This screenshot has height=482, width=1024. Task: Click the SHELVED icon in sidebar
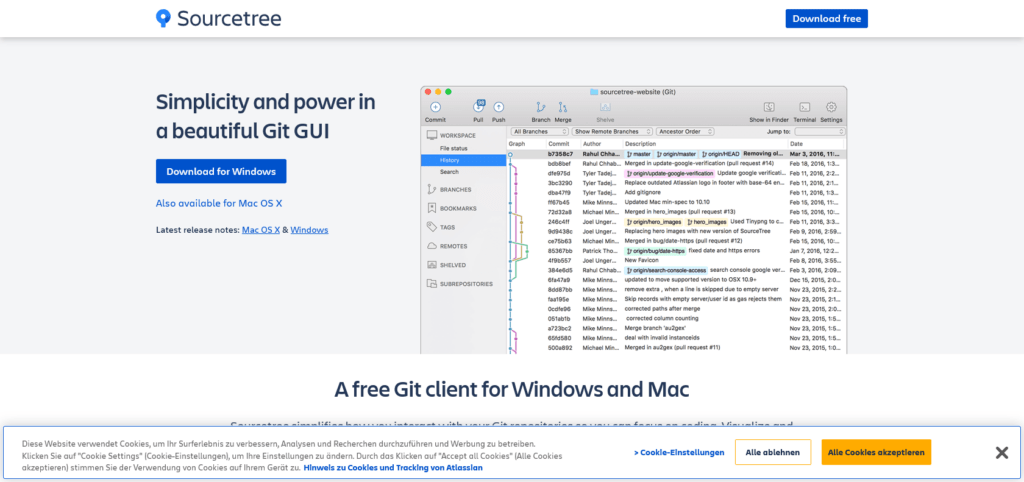point(432,265)
